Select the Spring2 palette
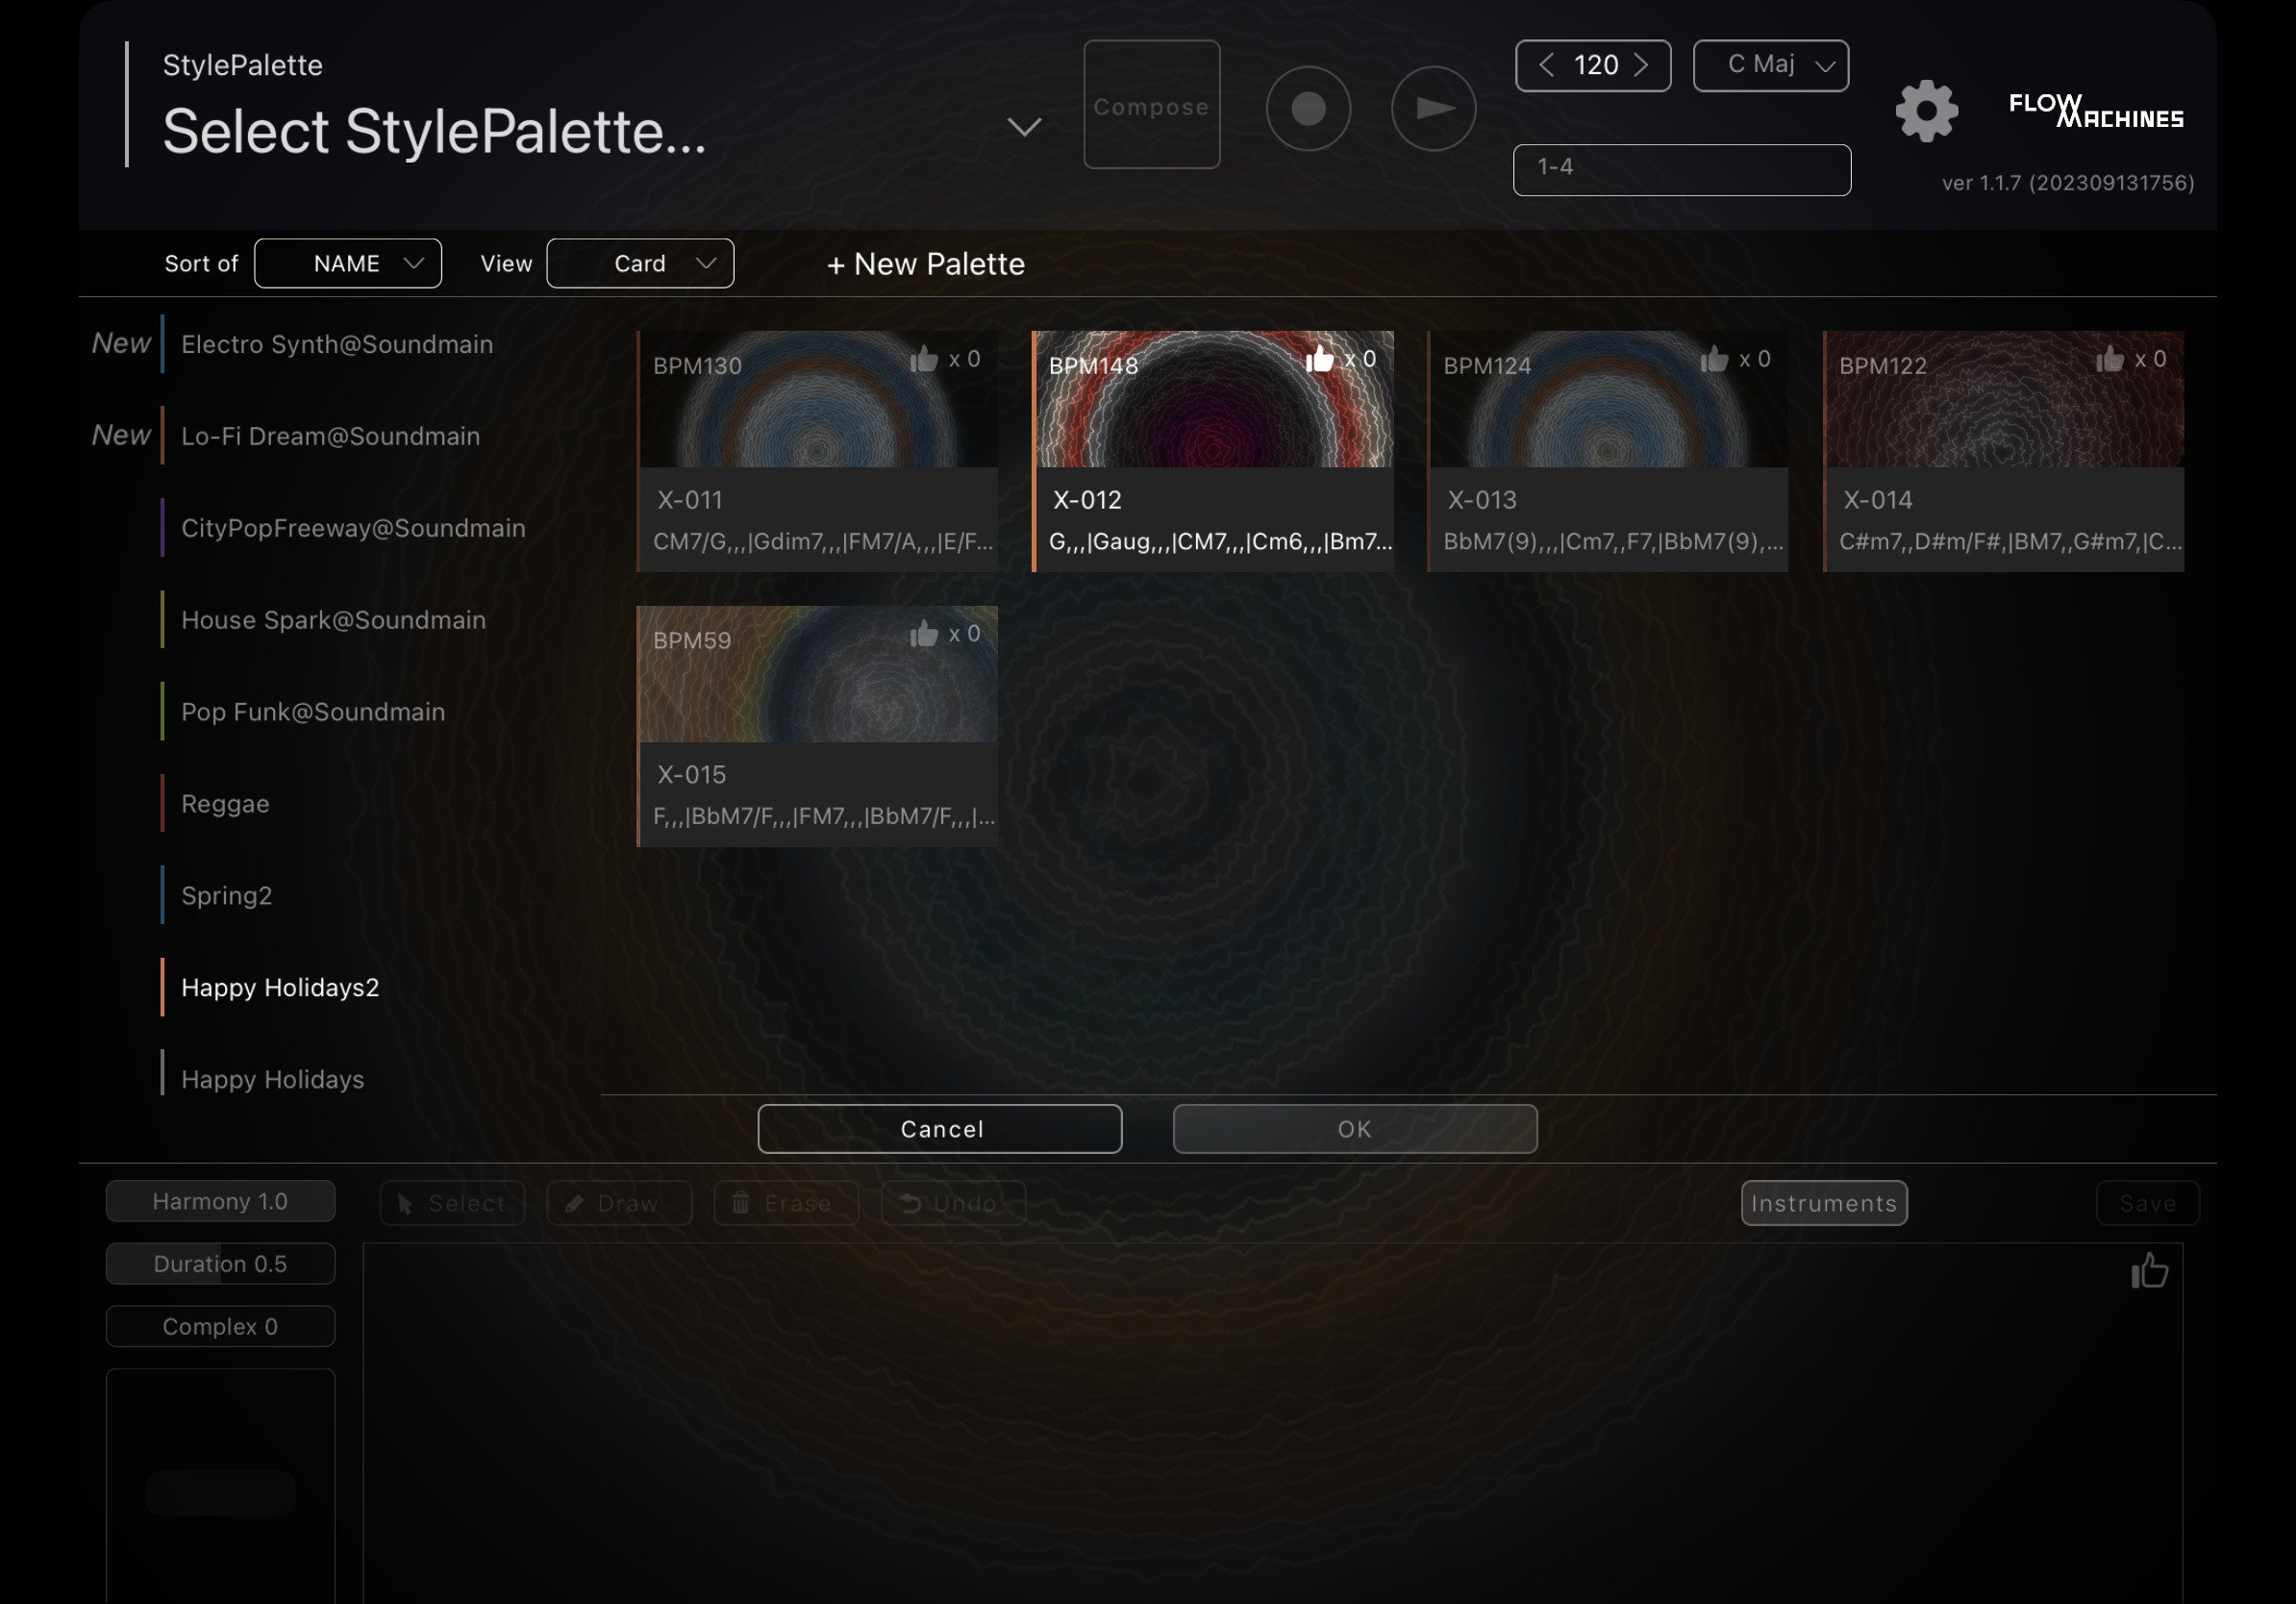The image size is (2296, 1604). (226, 896)
